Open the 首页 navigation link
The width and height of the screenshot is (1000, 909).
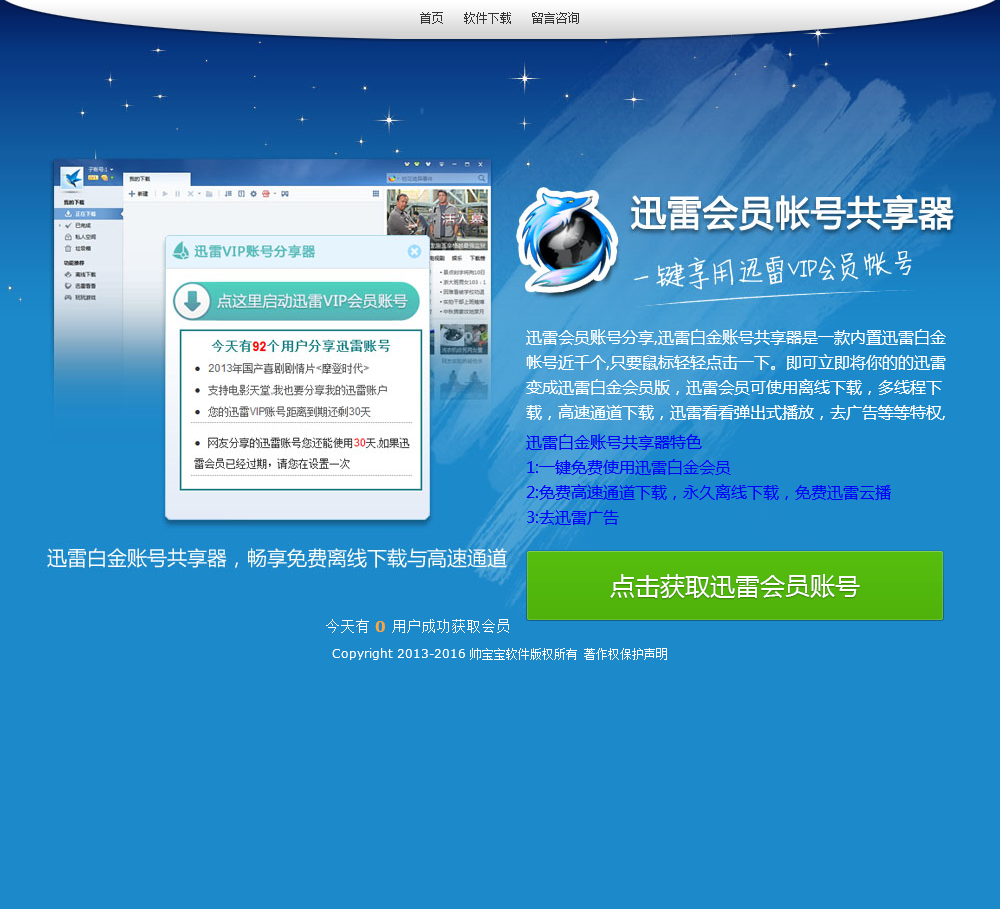click(x=431, y=18)
